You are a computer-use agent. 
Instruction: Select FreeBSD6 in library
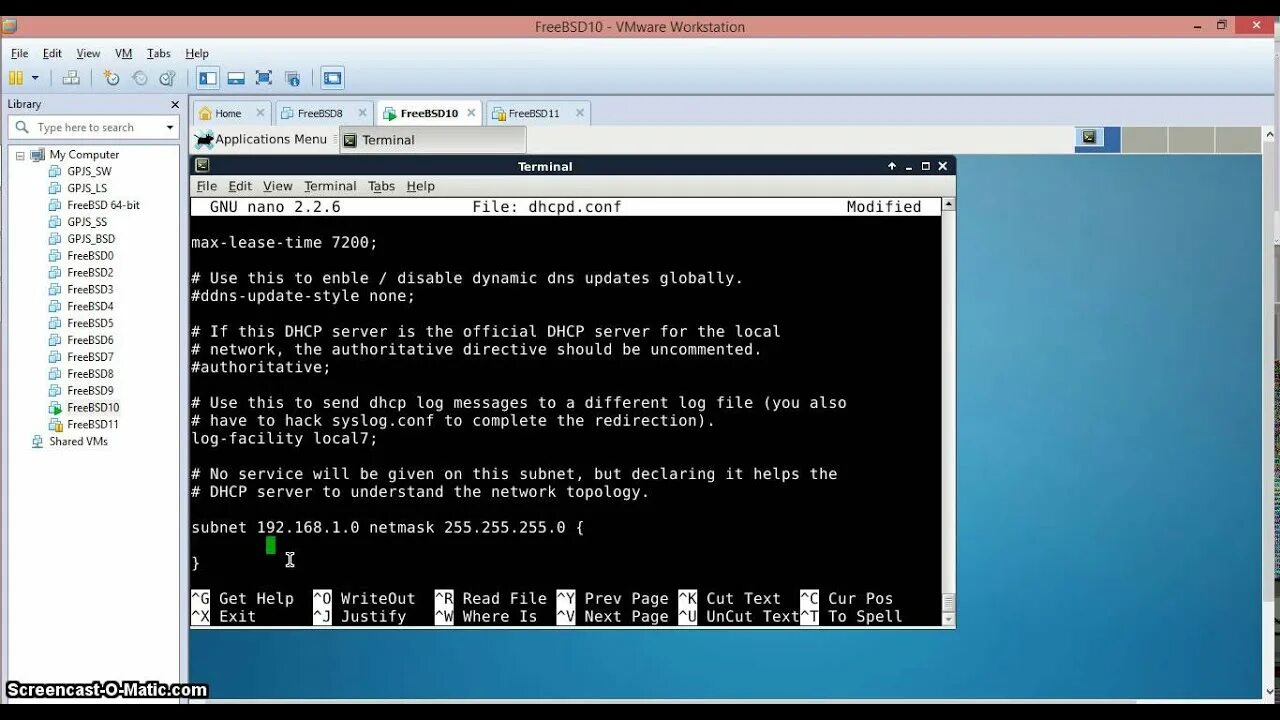[x=90, y=340]
